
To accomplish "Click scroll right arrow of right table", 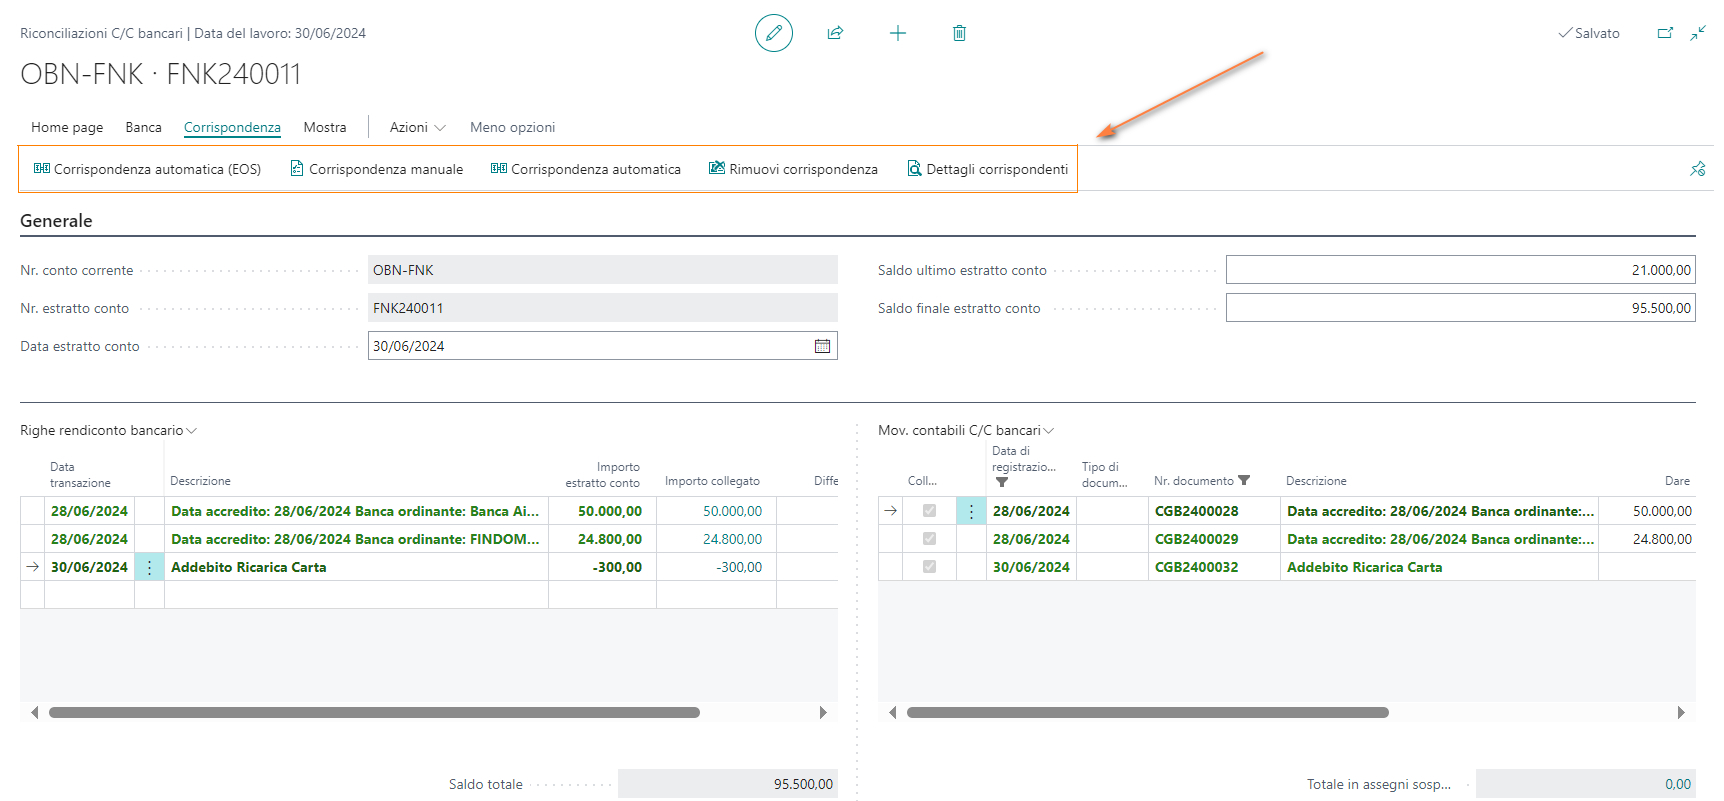I will [1681, 713].
